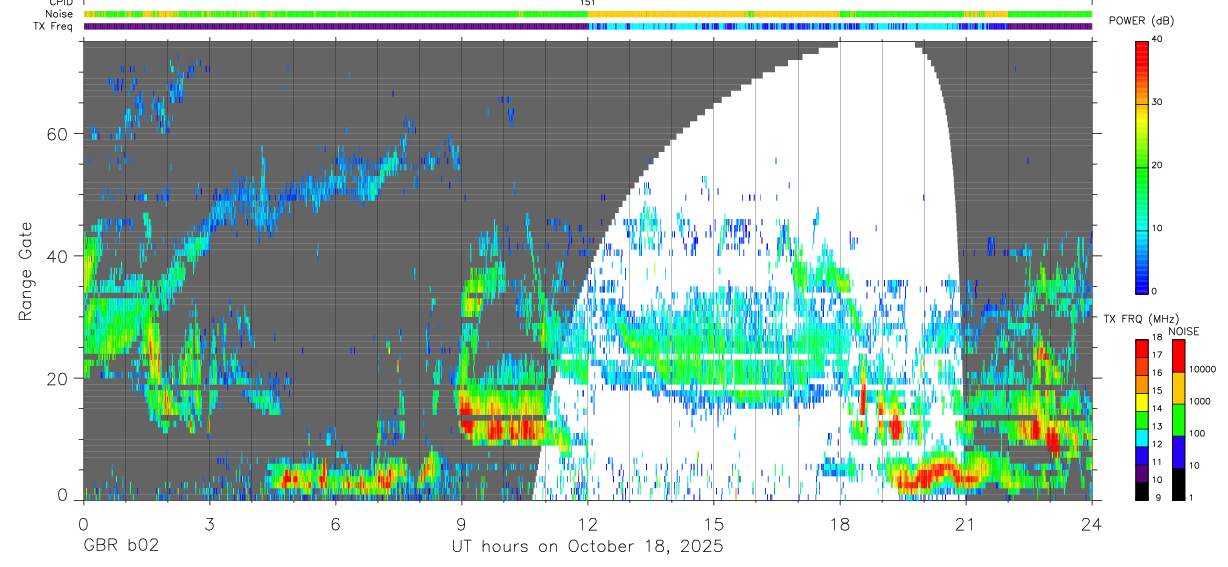Click the '18' tick on the UT hours axis
This screenshot has width=1228, height=567.
(x=840, y=523)
